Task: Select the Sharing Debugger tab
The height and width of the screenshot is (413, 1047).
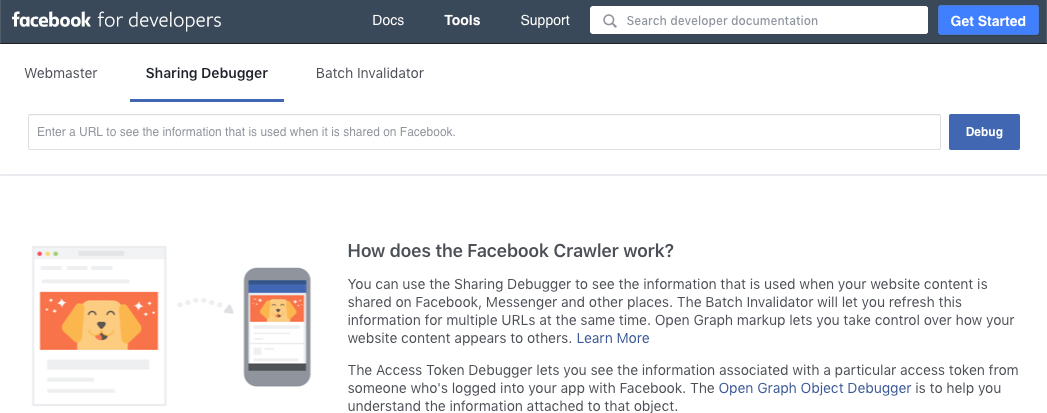Action: point(207,73)
